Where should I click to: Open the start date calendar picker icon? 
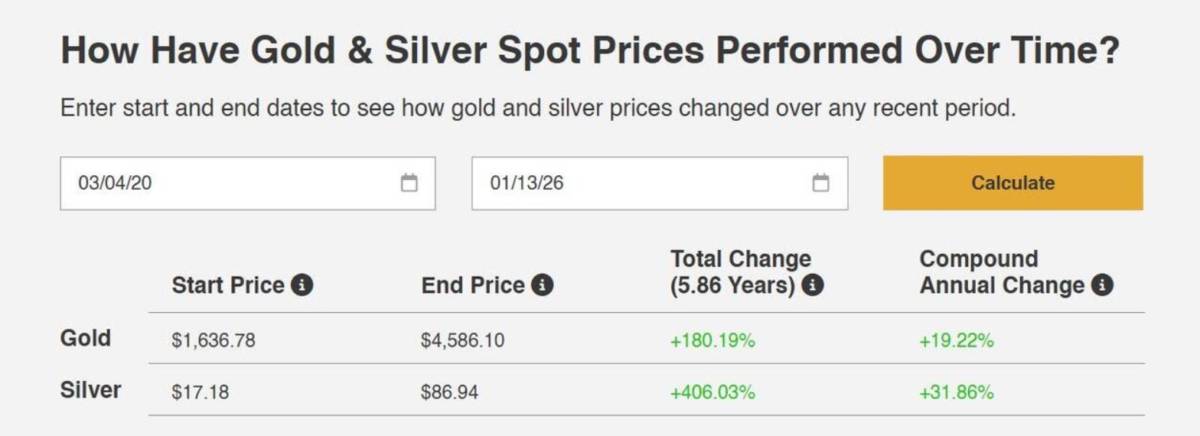tap(409, 183)
